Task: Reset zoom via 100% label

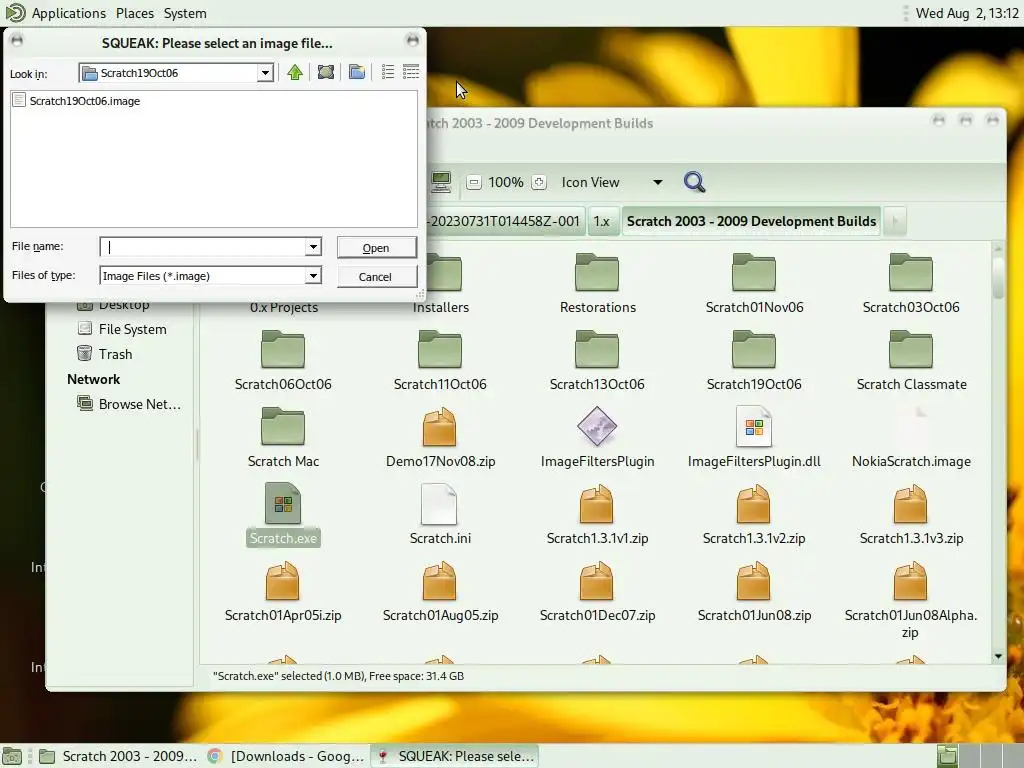Action: click(x=505, y=182)
